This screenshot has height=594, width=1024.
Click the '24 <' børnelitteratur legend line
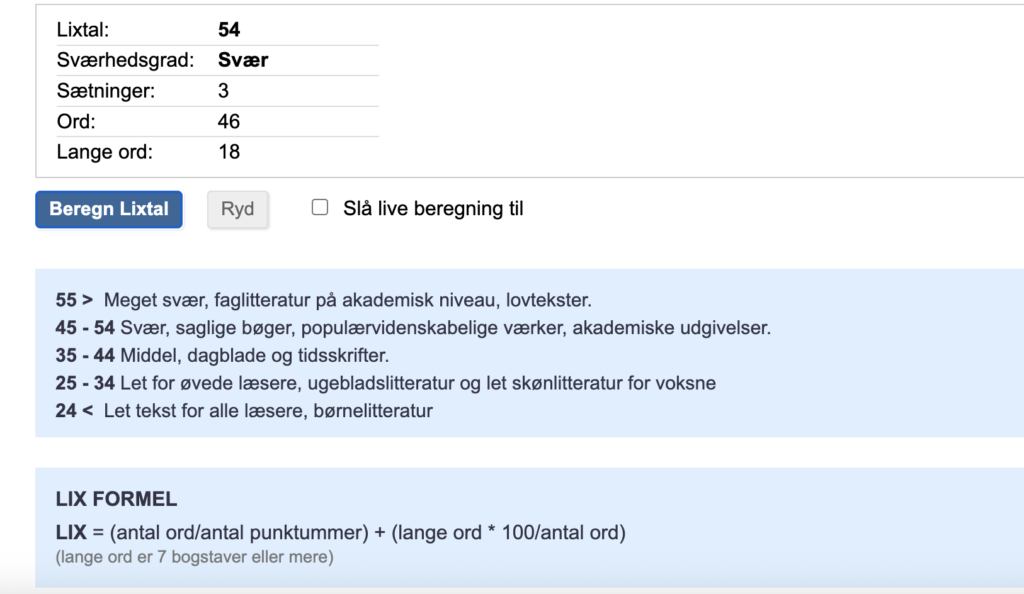244,411
